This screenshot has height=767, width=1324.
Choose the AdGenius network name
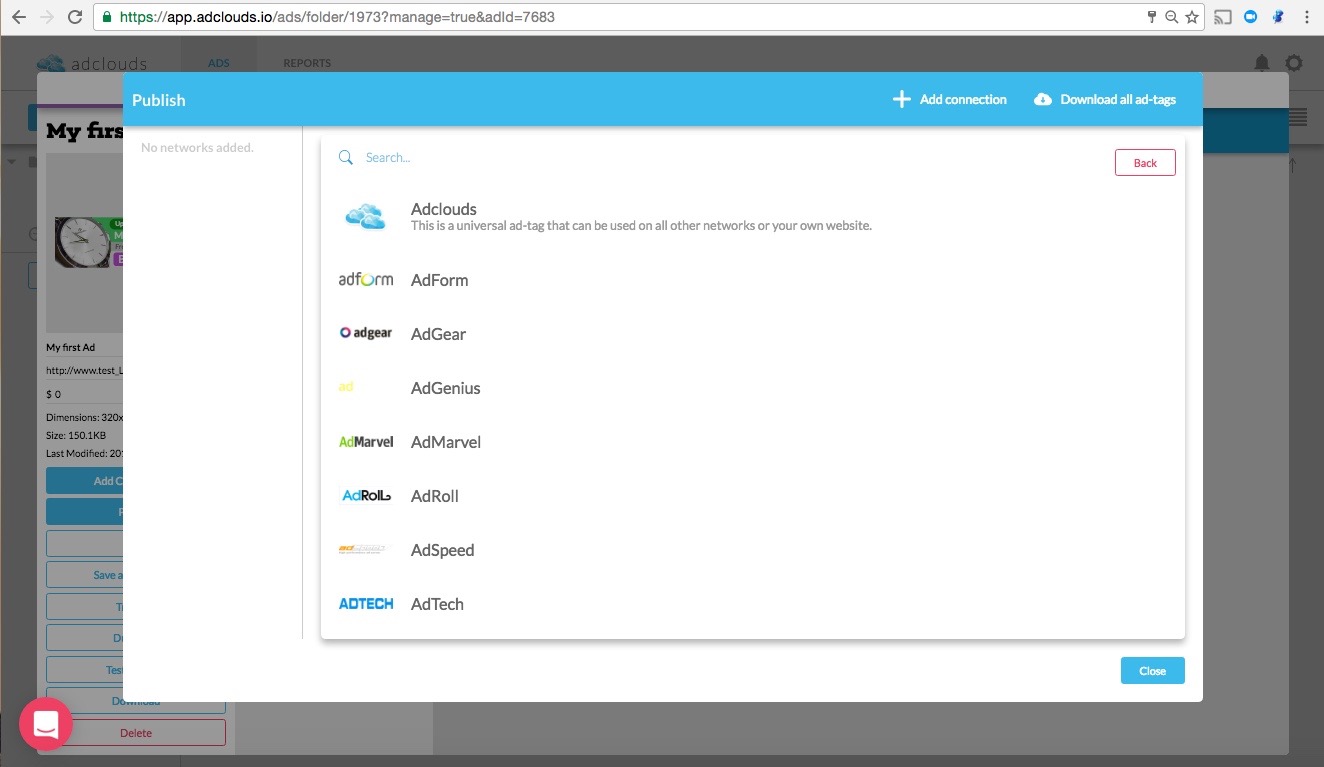coord(446,388)
